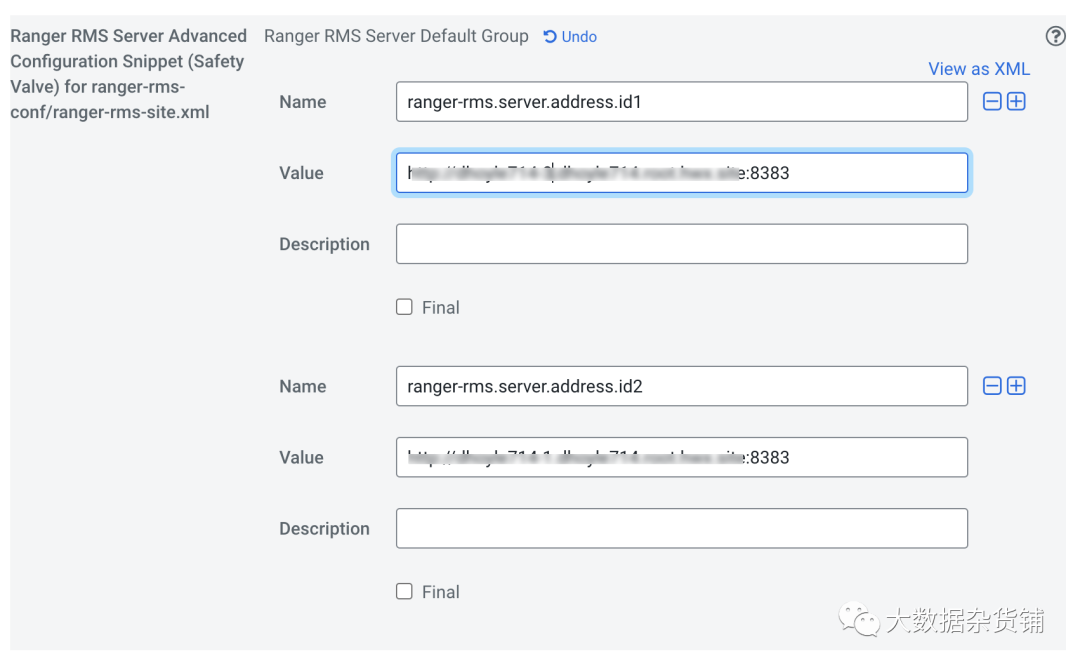This screenshot has width=1080, height=668.
Task: Undo changes to Ranger RMS Server Default Group
Action: [x=570, y=37]
